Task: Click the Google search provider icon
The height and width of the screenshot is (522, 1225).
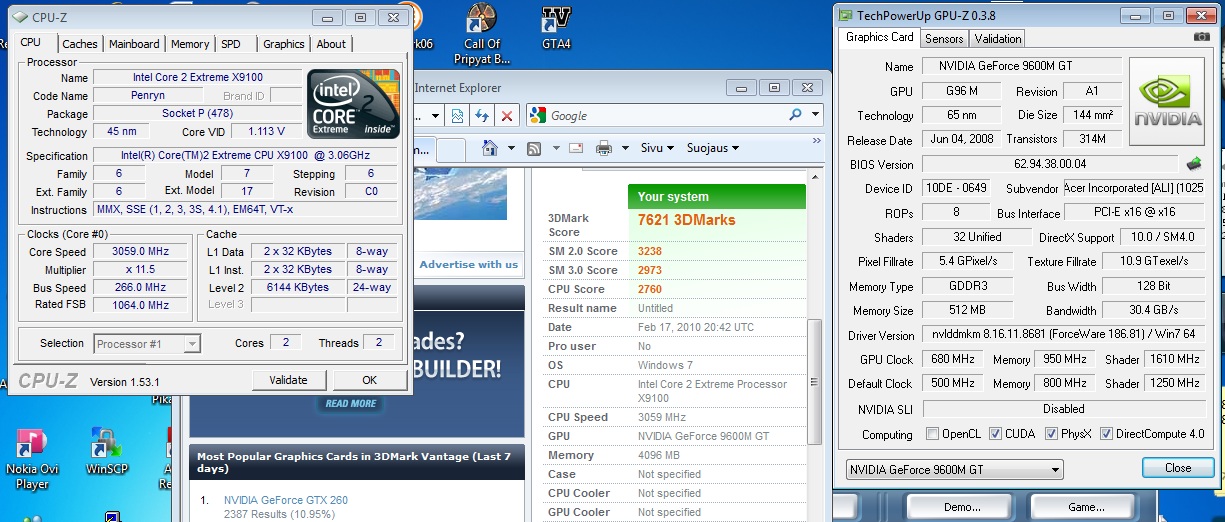Action: pyautogui.click(x=538, y=115)
